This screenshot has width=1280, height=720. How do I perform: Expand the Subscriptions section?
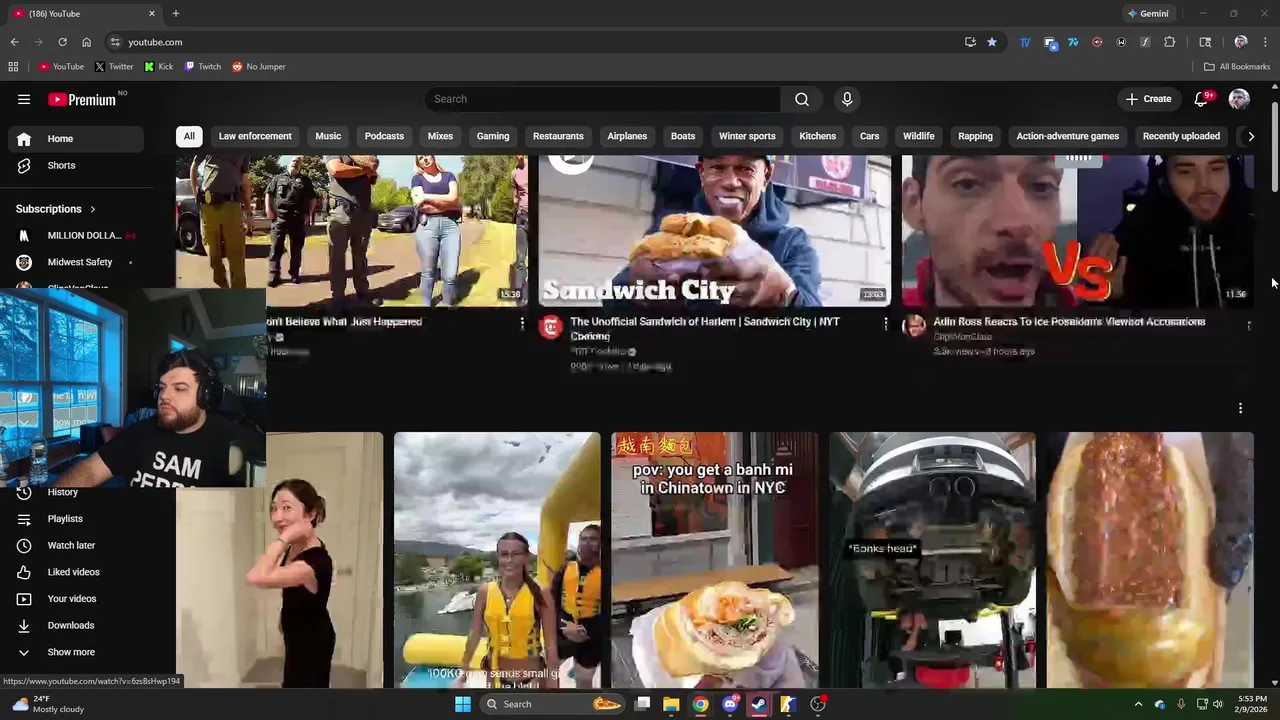click(56, 209)
